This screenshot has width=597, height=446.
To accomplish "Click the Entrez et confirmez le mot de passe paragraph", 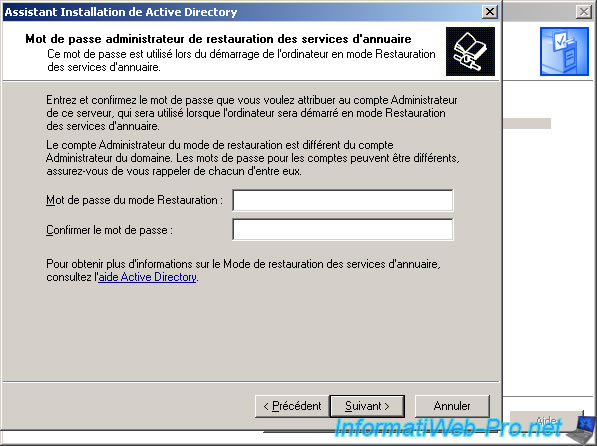I will pos(252,113).
